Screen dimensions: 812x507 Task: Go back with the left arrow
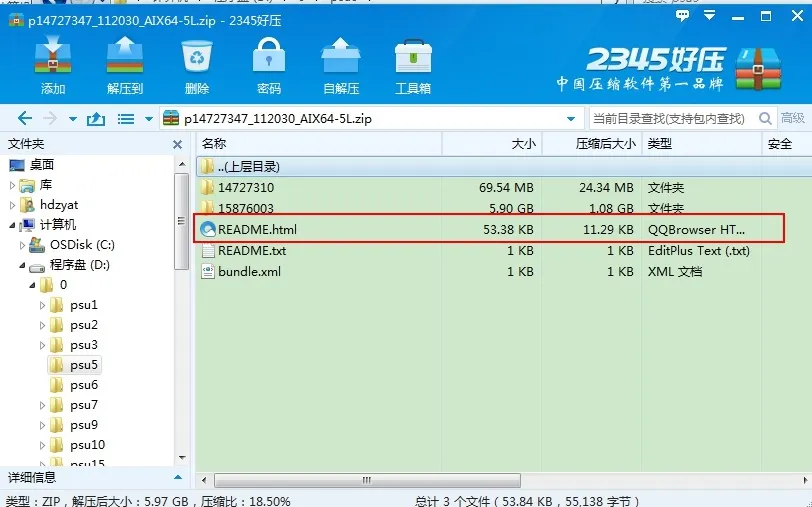[24, 119]
